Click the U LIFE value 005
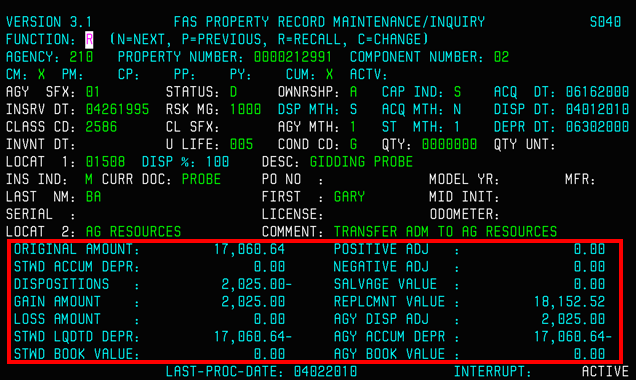Viewport: 636px width, 380px height. [241, 144]
